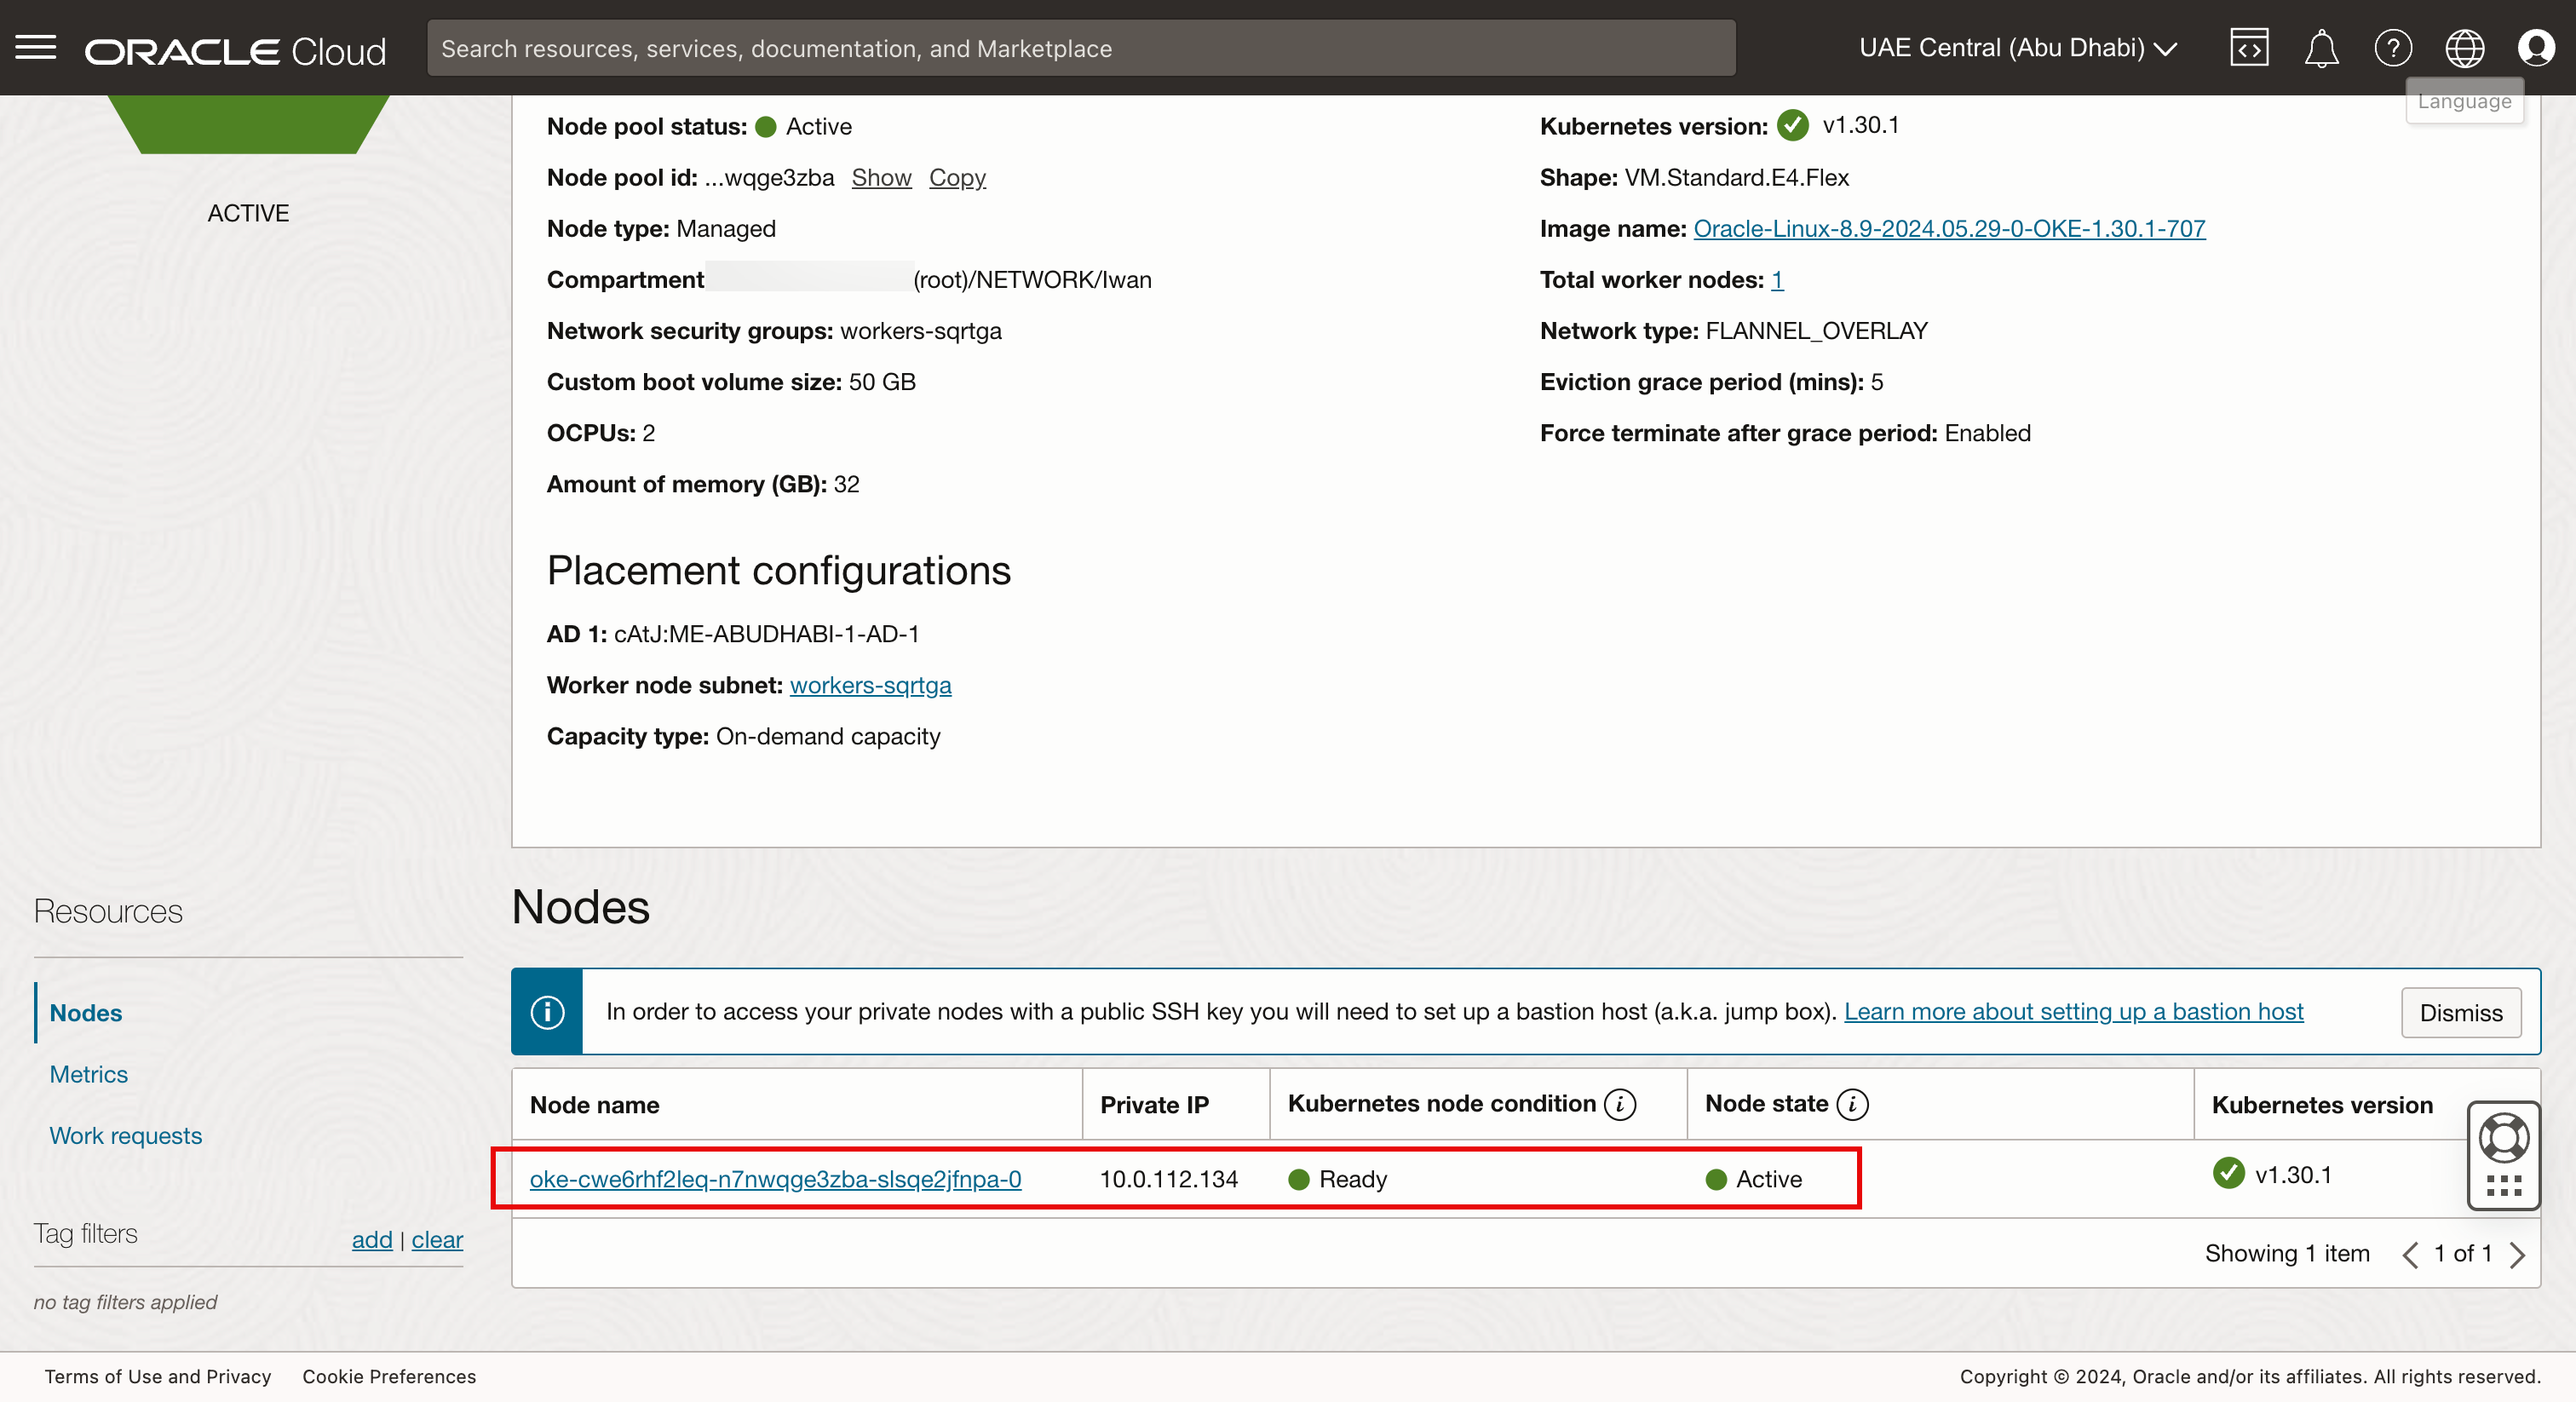Screen dimensions: 2576x1402
Task: Open Work requests resource section
Action: click(125, 1135)
